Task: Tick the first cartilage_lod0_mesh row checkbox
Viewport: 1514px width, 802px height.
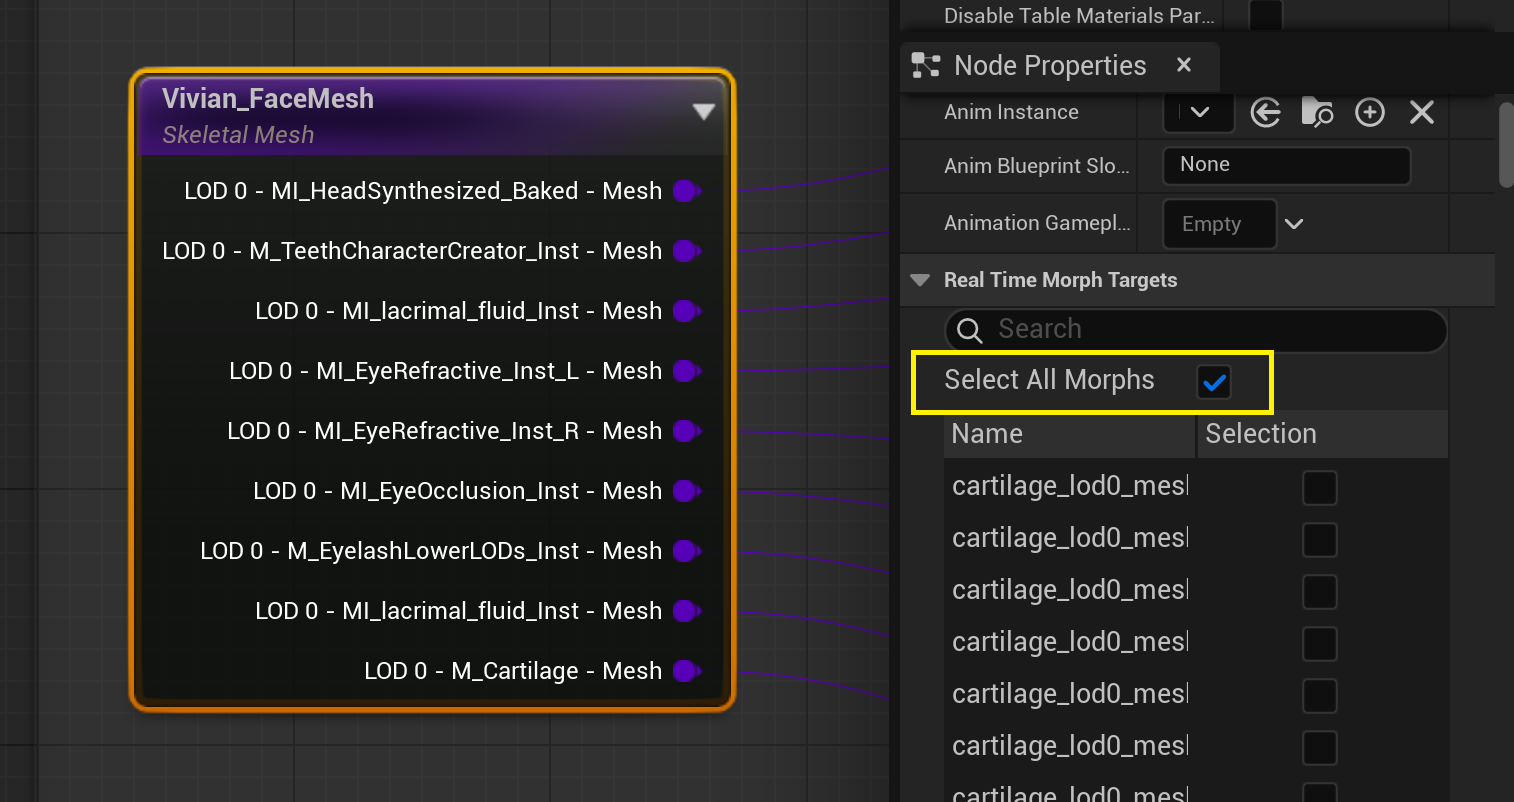Action: pos(1320,488)
